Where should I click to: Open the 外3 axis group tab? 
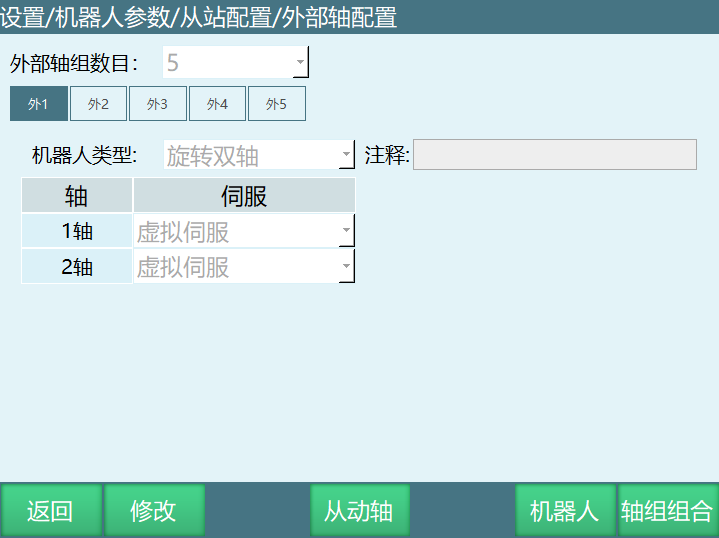[x=157, y=104]
